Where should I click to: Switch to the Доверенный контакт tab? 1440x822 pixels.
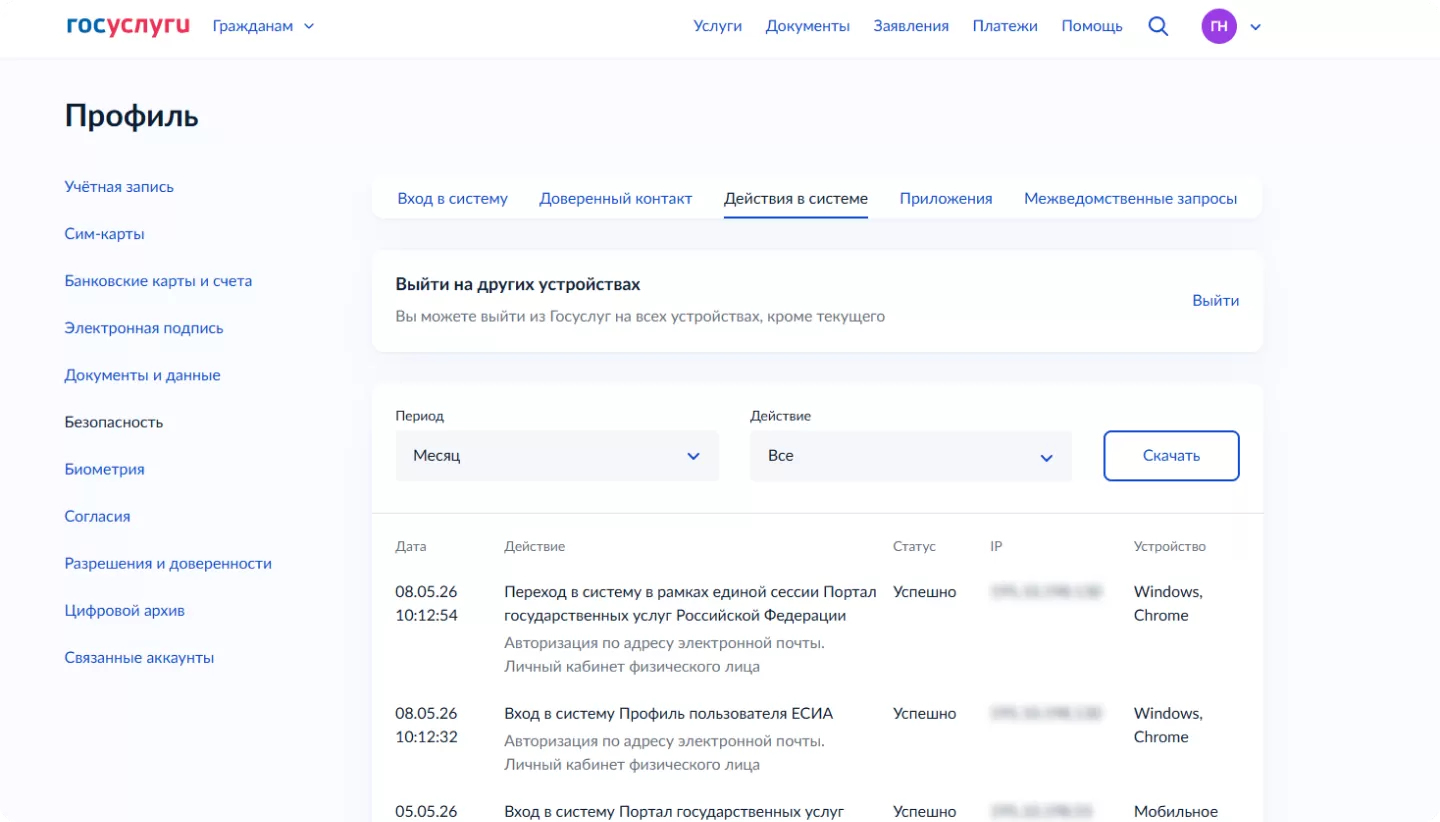tap(616, 198)
